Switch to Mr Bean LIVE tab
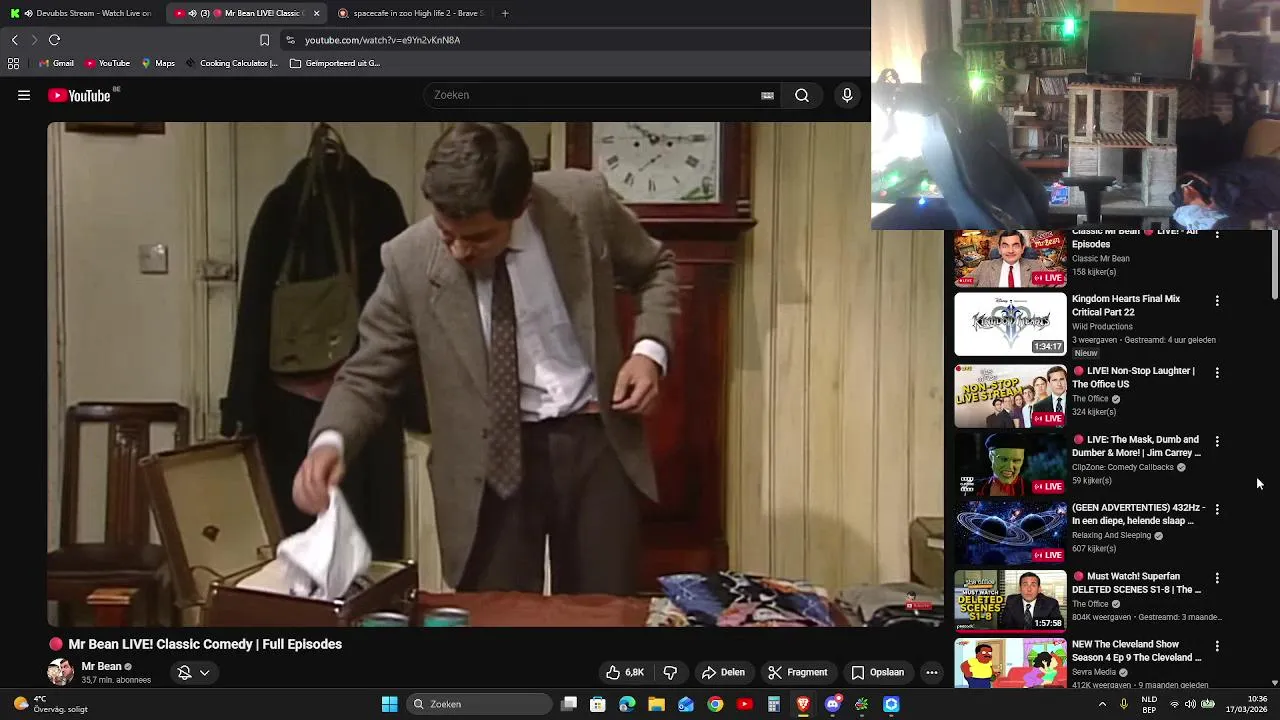 click(247, 13)
